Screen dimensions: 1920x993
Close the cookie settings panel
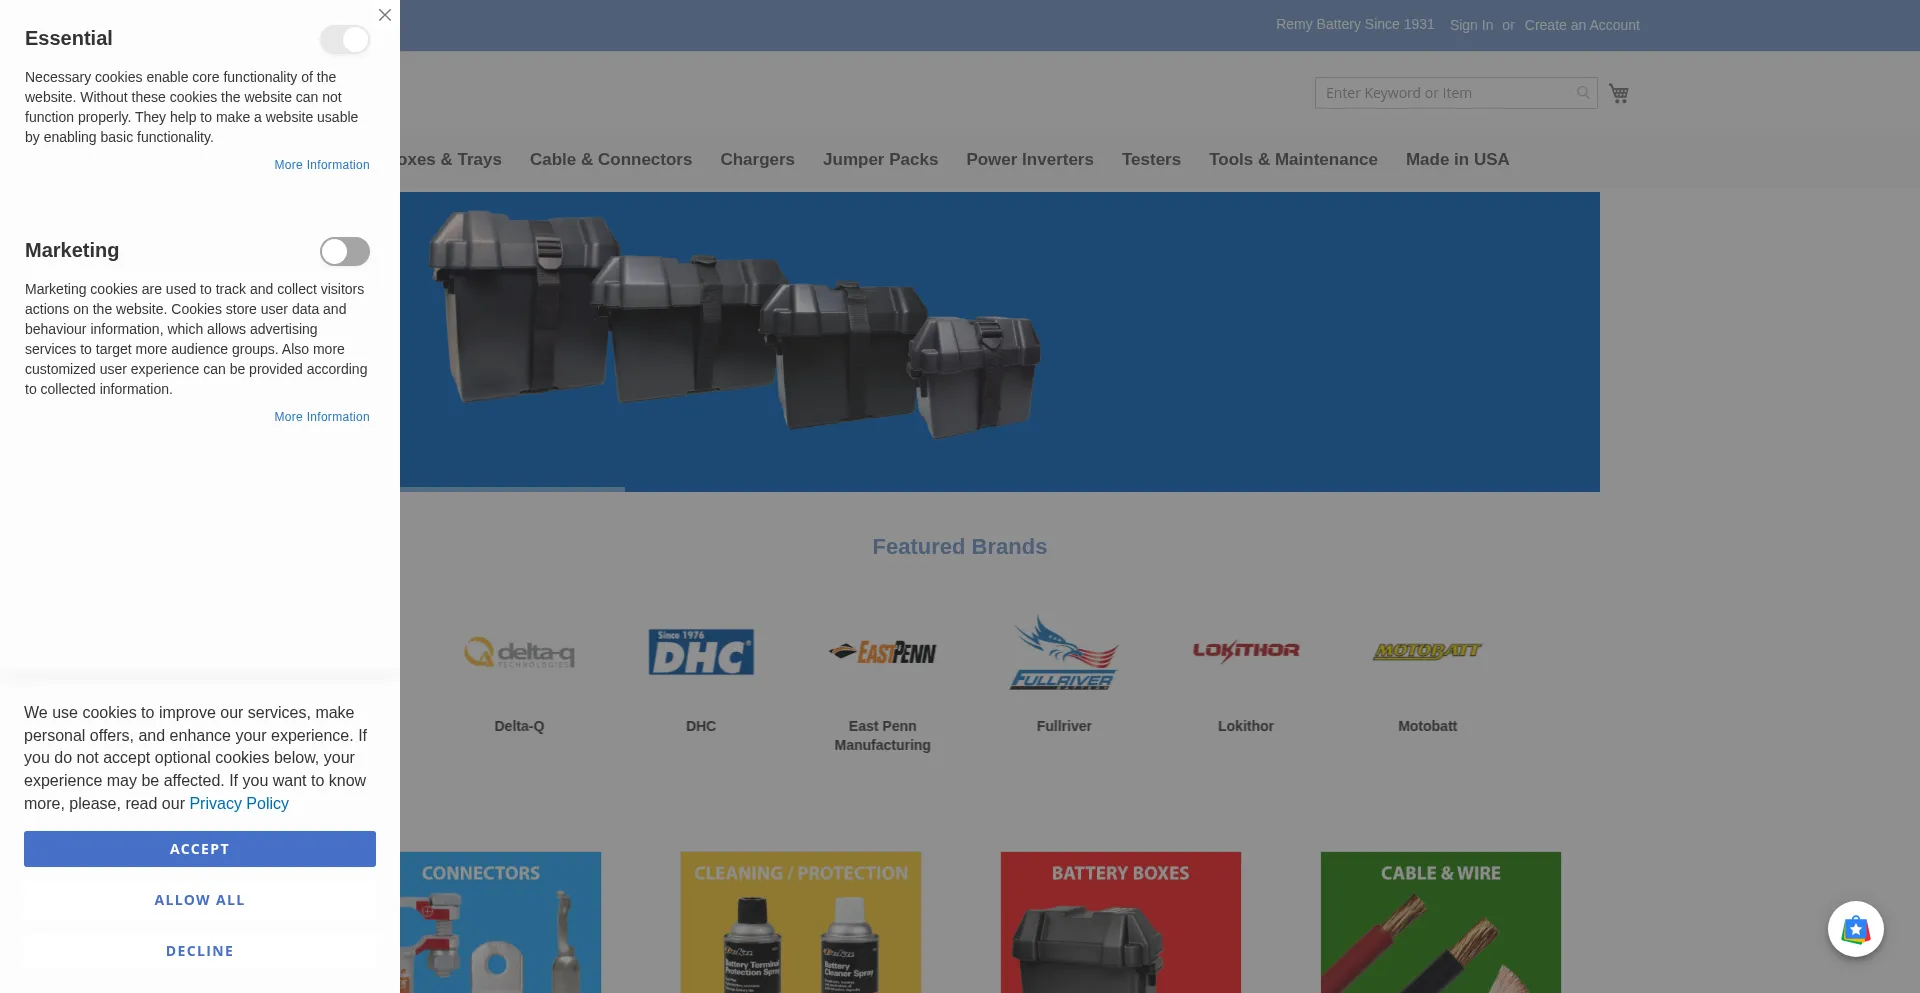click(385, 15)
